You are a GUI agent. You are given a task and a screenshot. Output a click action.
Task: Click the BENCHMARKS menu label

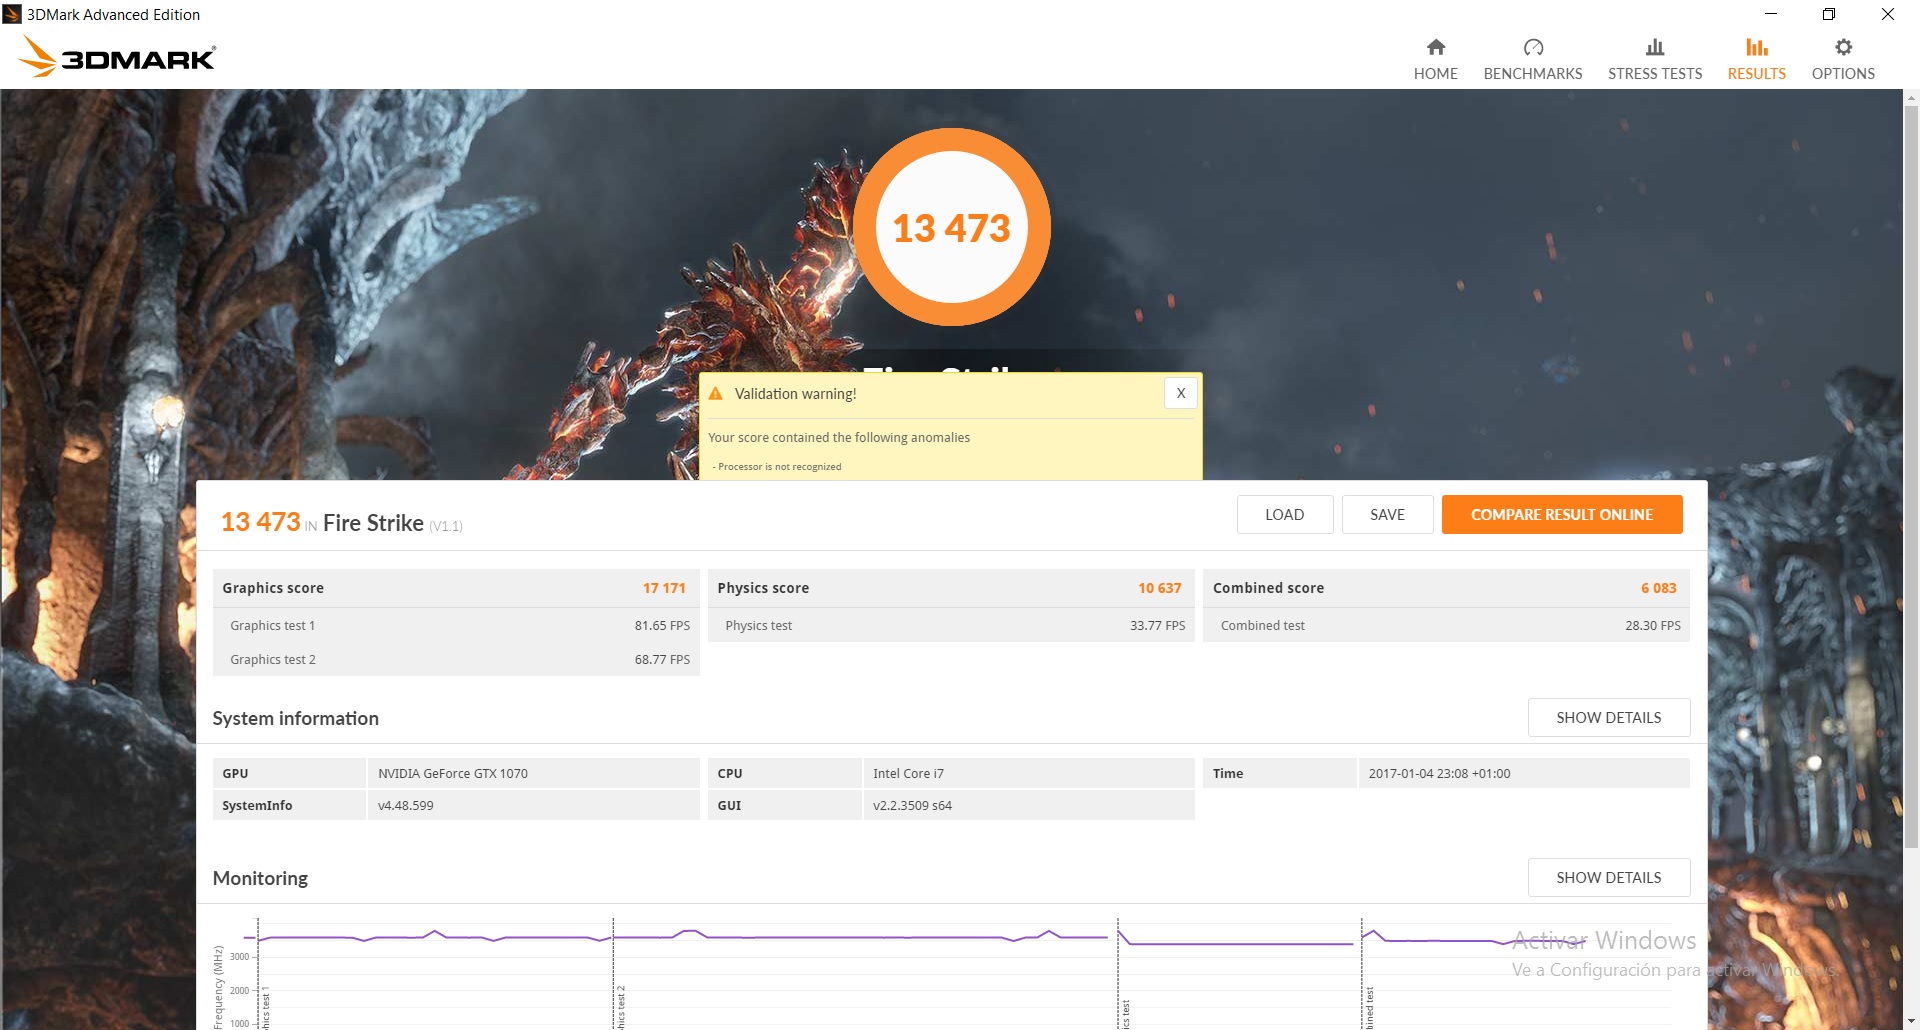coord(1533,73)
